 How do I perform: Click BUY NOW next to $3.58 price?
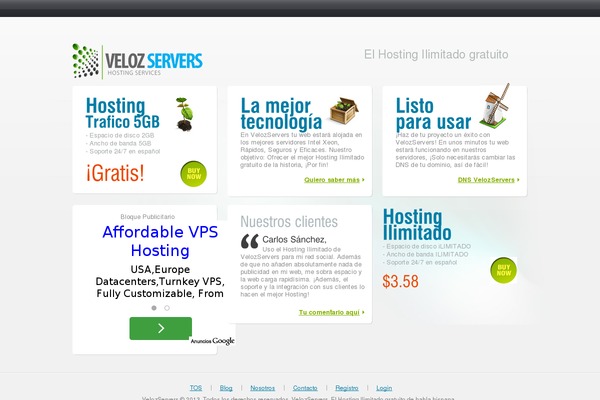[x=504, y=270]
